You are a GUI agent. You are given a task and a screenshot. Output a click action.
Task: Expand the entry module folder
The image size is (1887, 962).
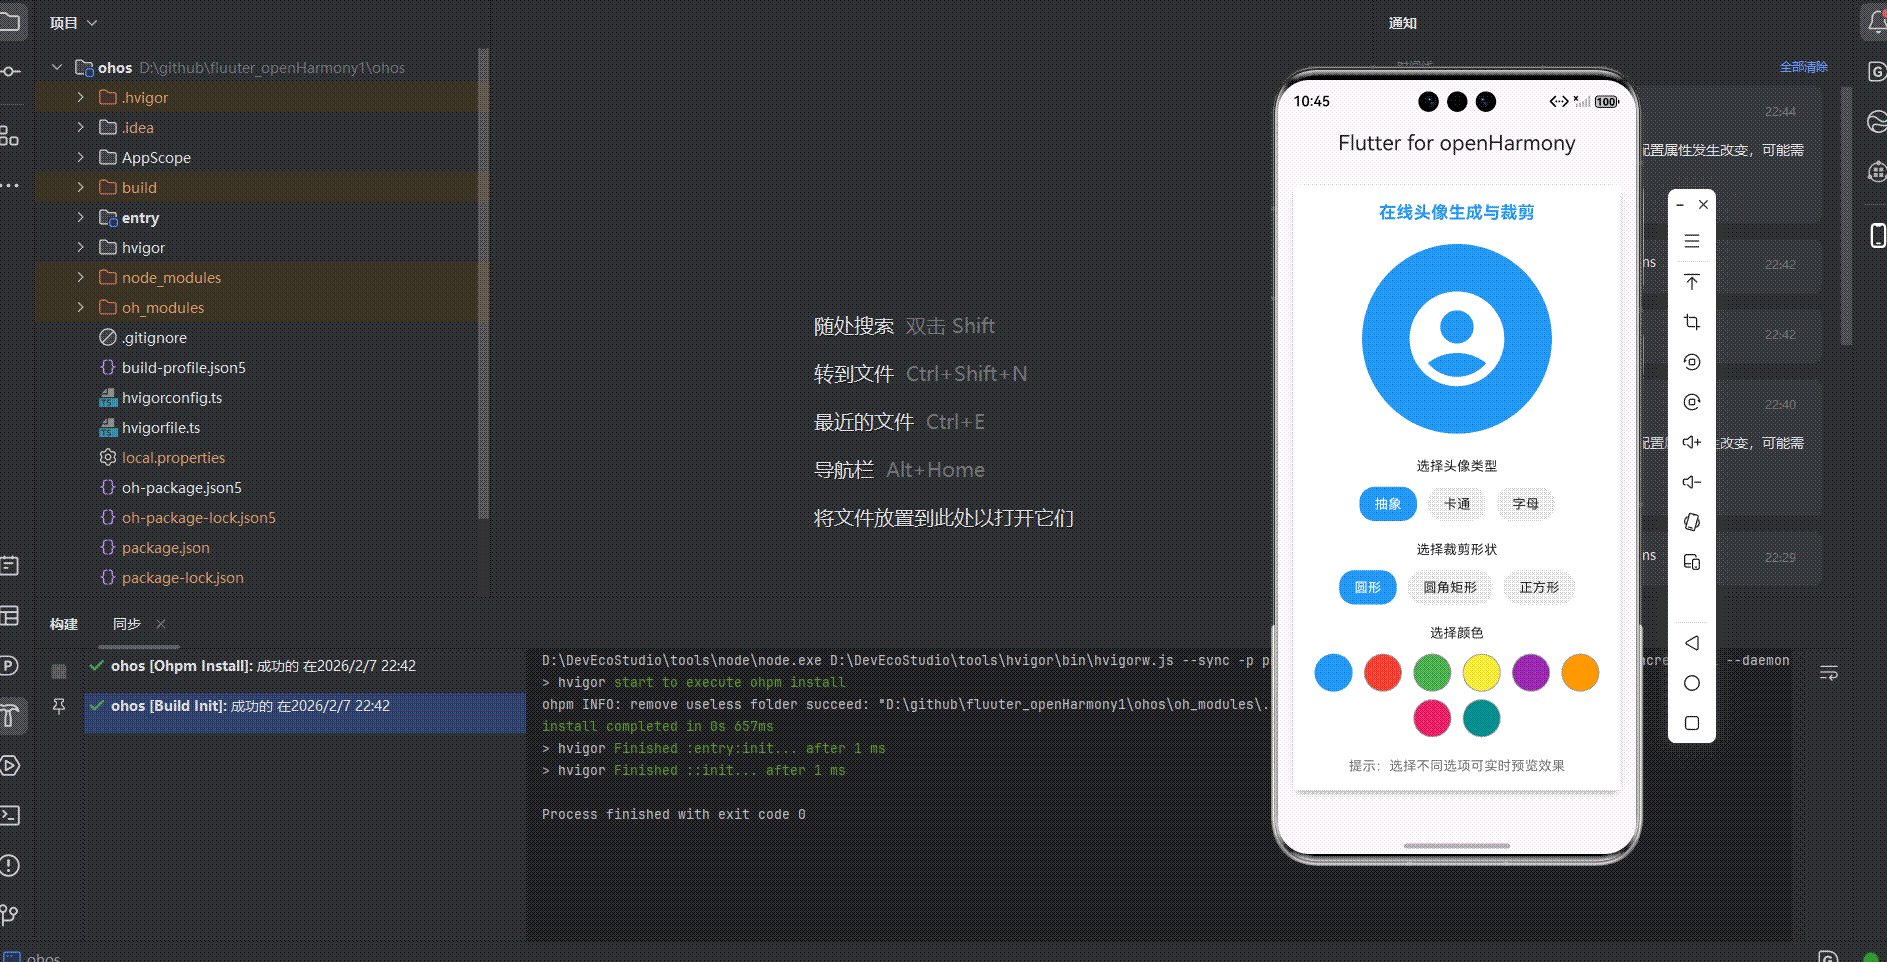tap(81, 217)
